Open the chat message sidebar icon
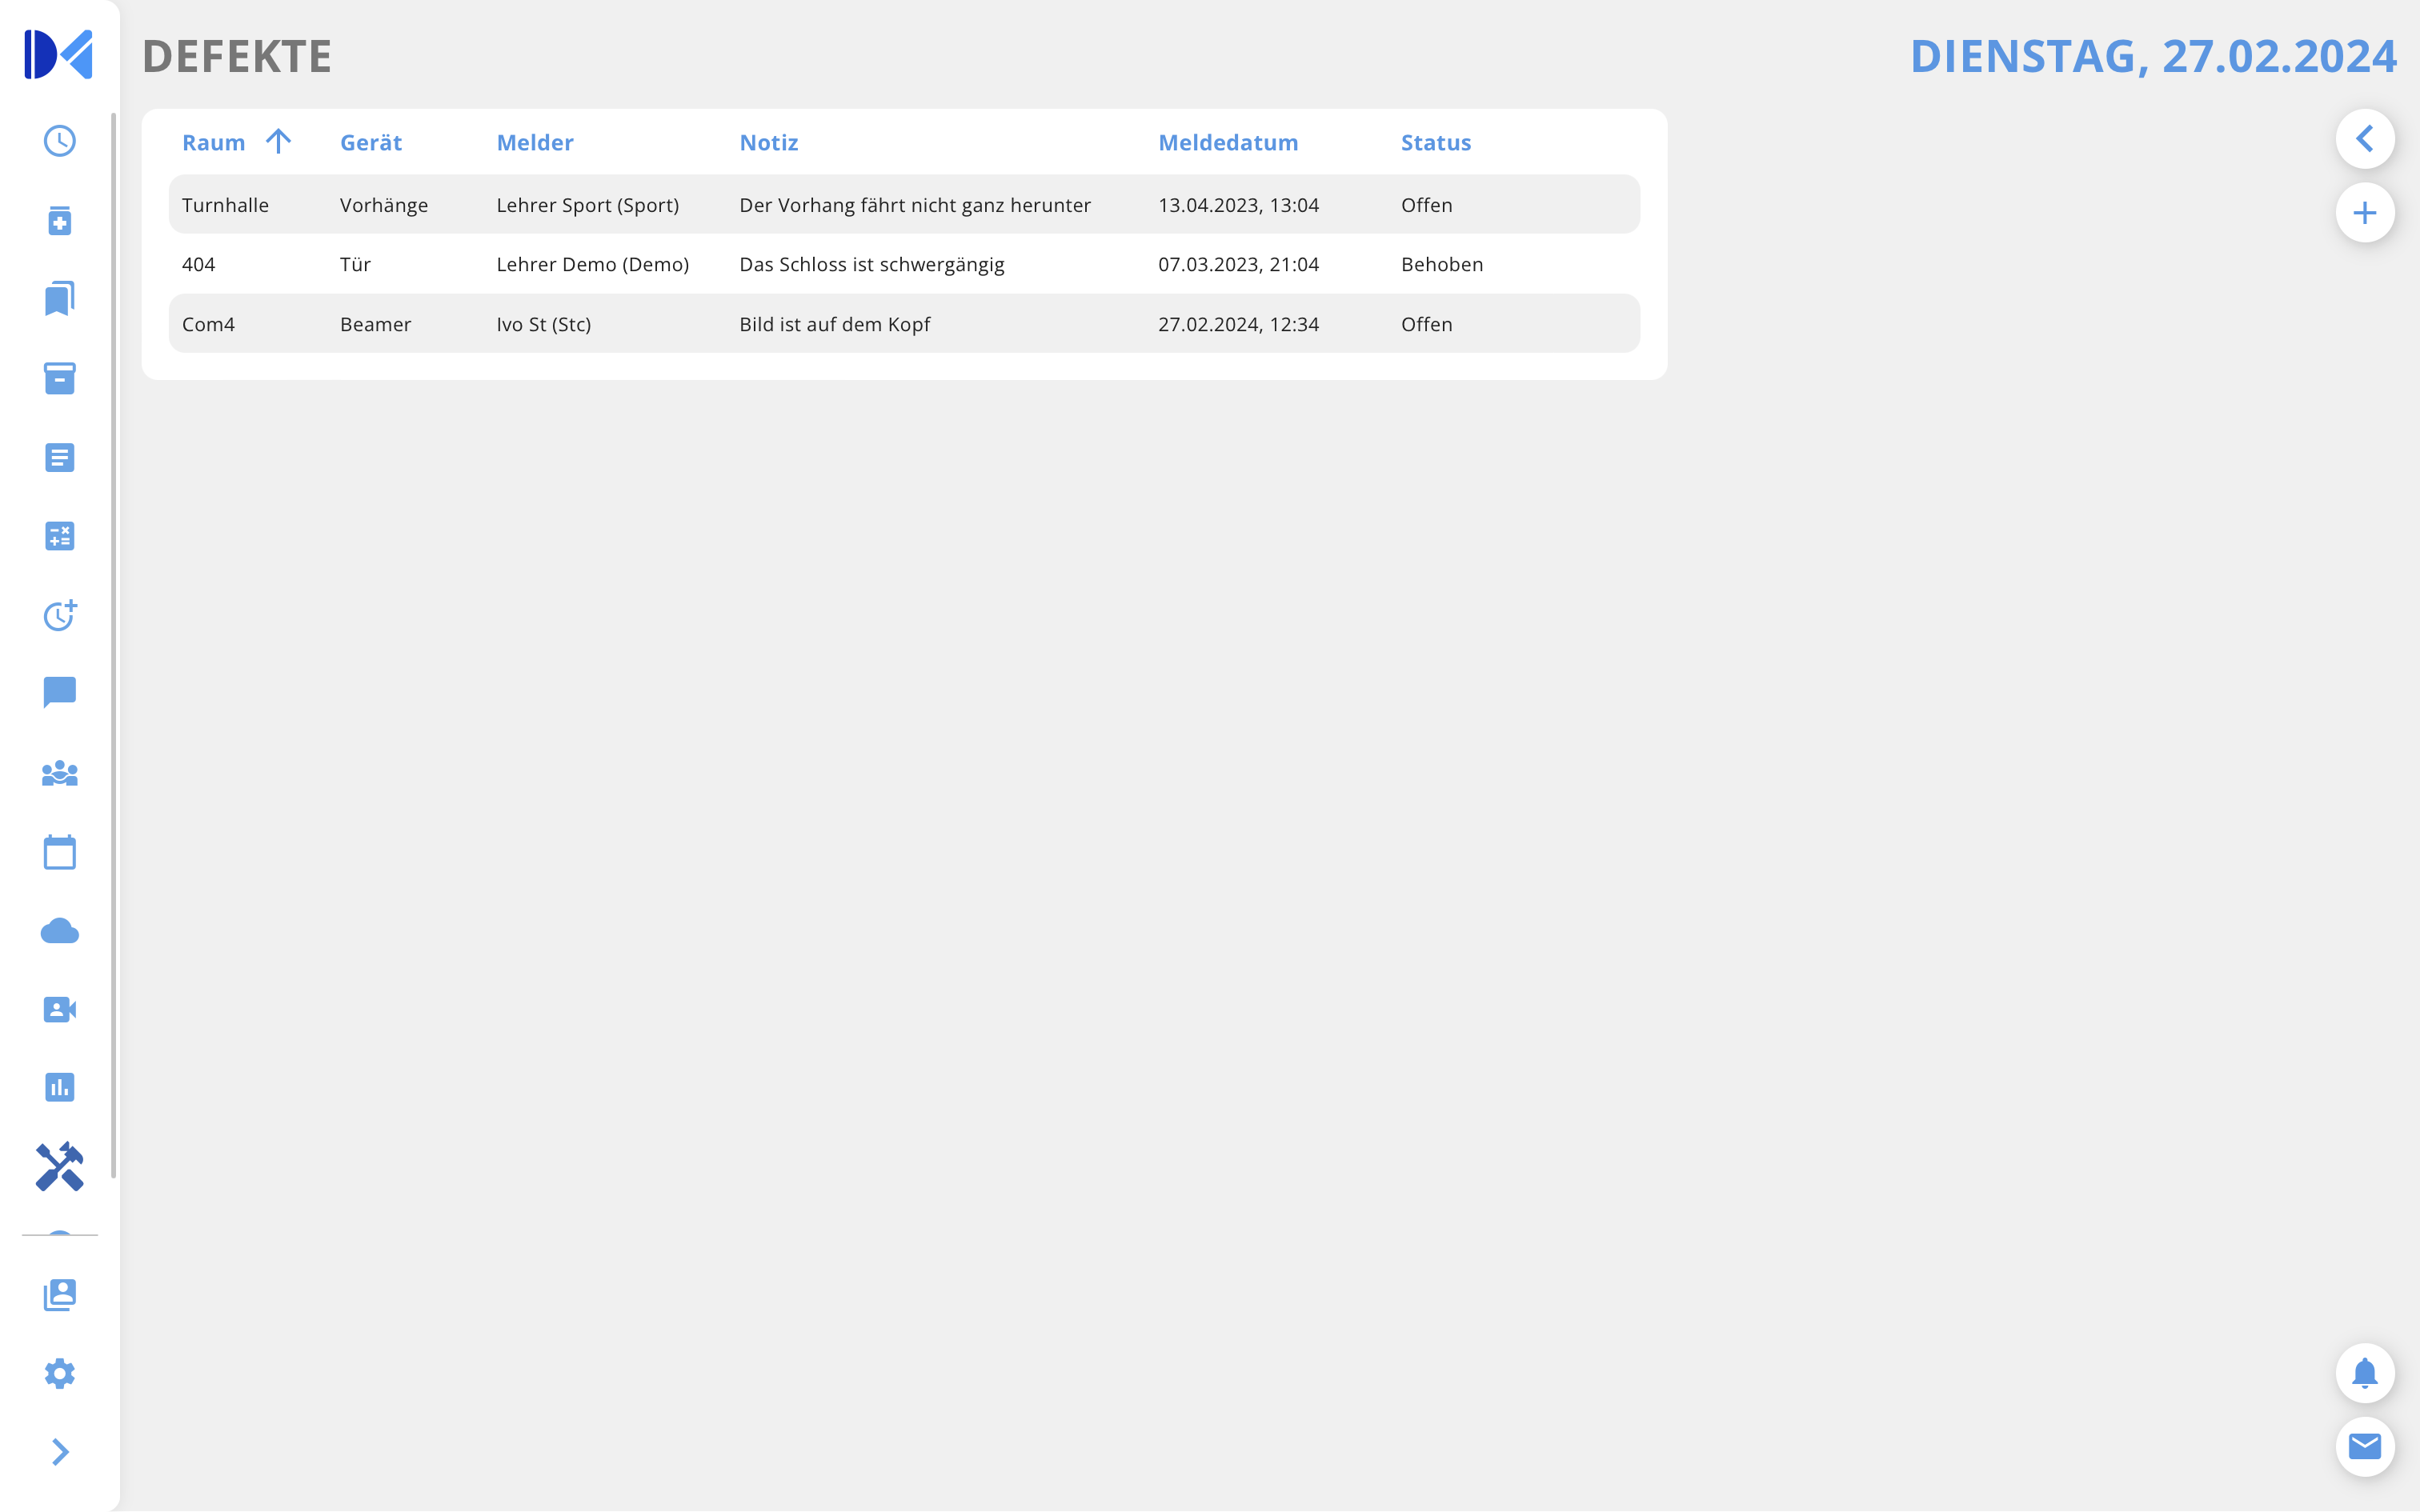 (60, 692)
